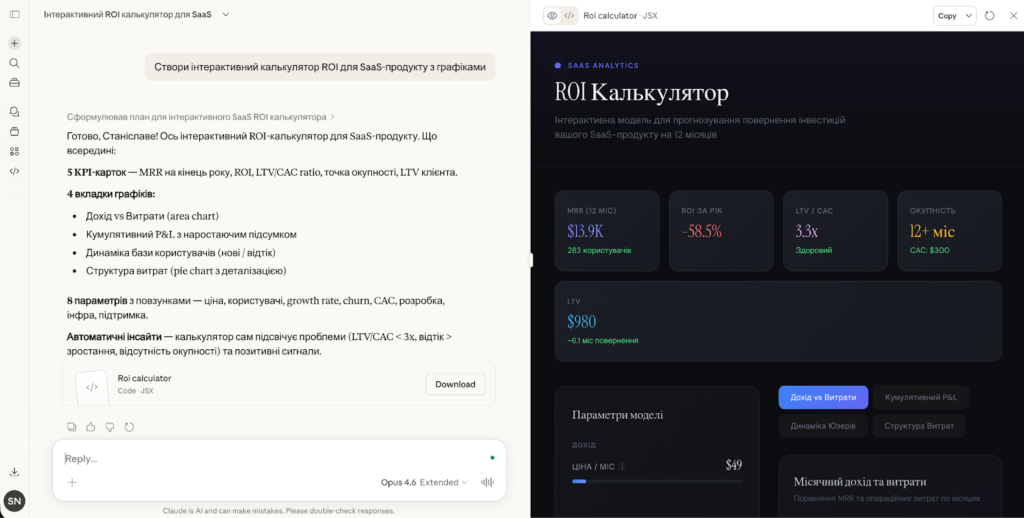Switch artifact to code view toggle
The height and width of the screenshot is (518, 1024).
coord(569,16)
